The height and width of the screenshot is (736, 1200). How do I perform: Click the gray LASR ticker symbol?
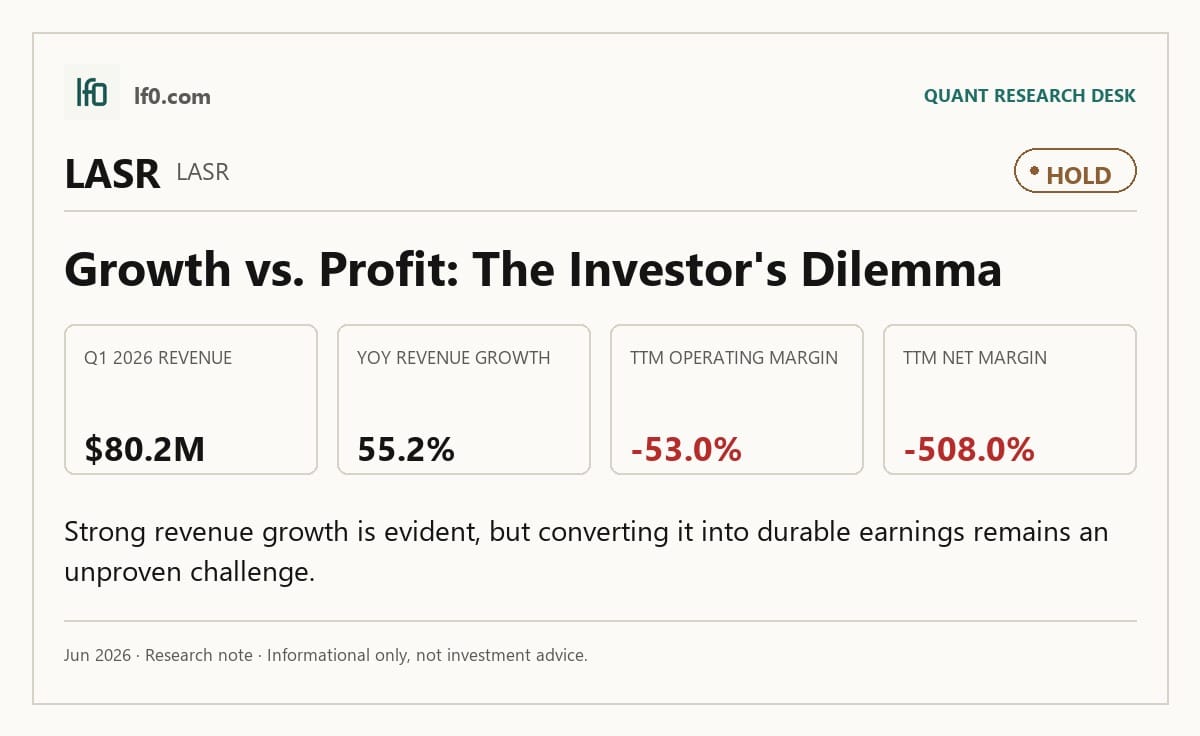pos(203,172)
